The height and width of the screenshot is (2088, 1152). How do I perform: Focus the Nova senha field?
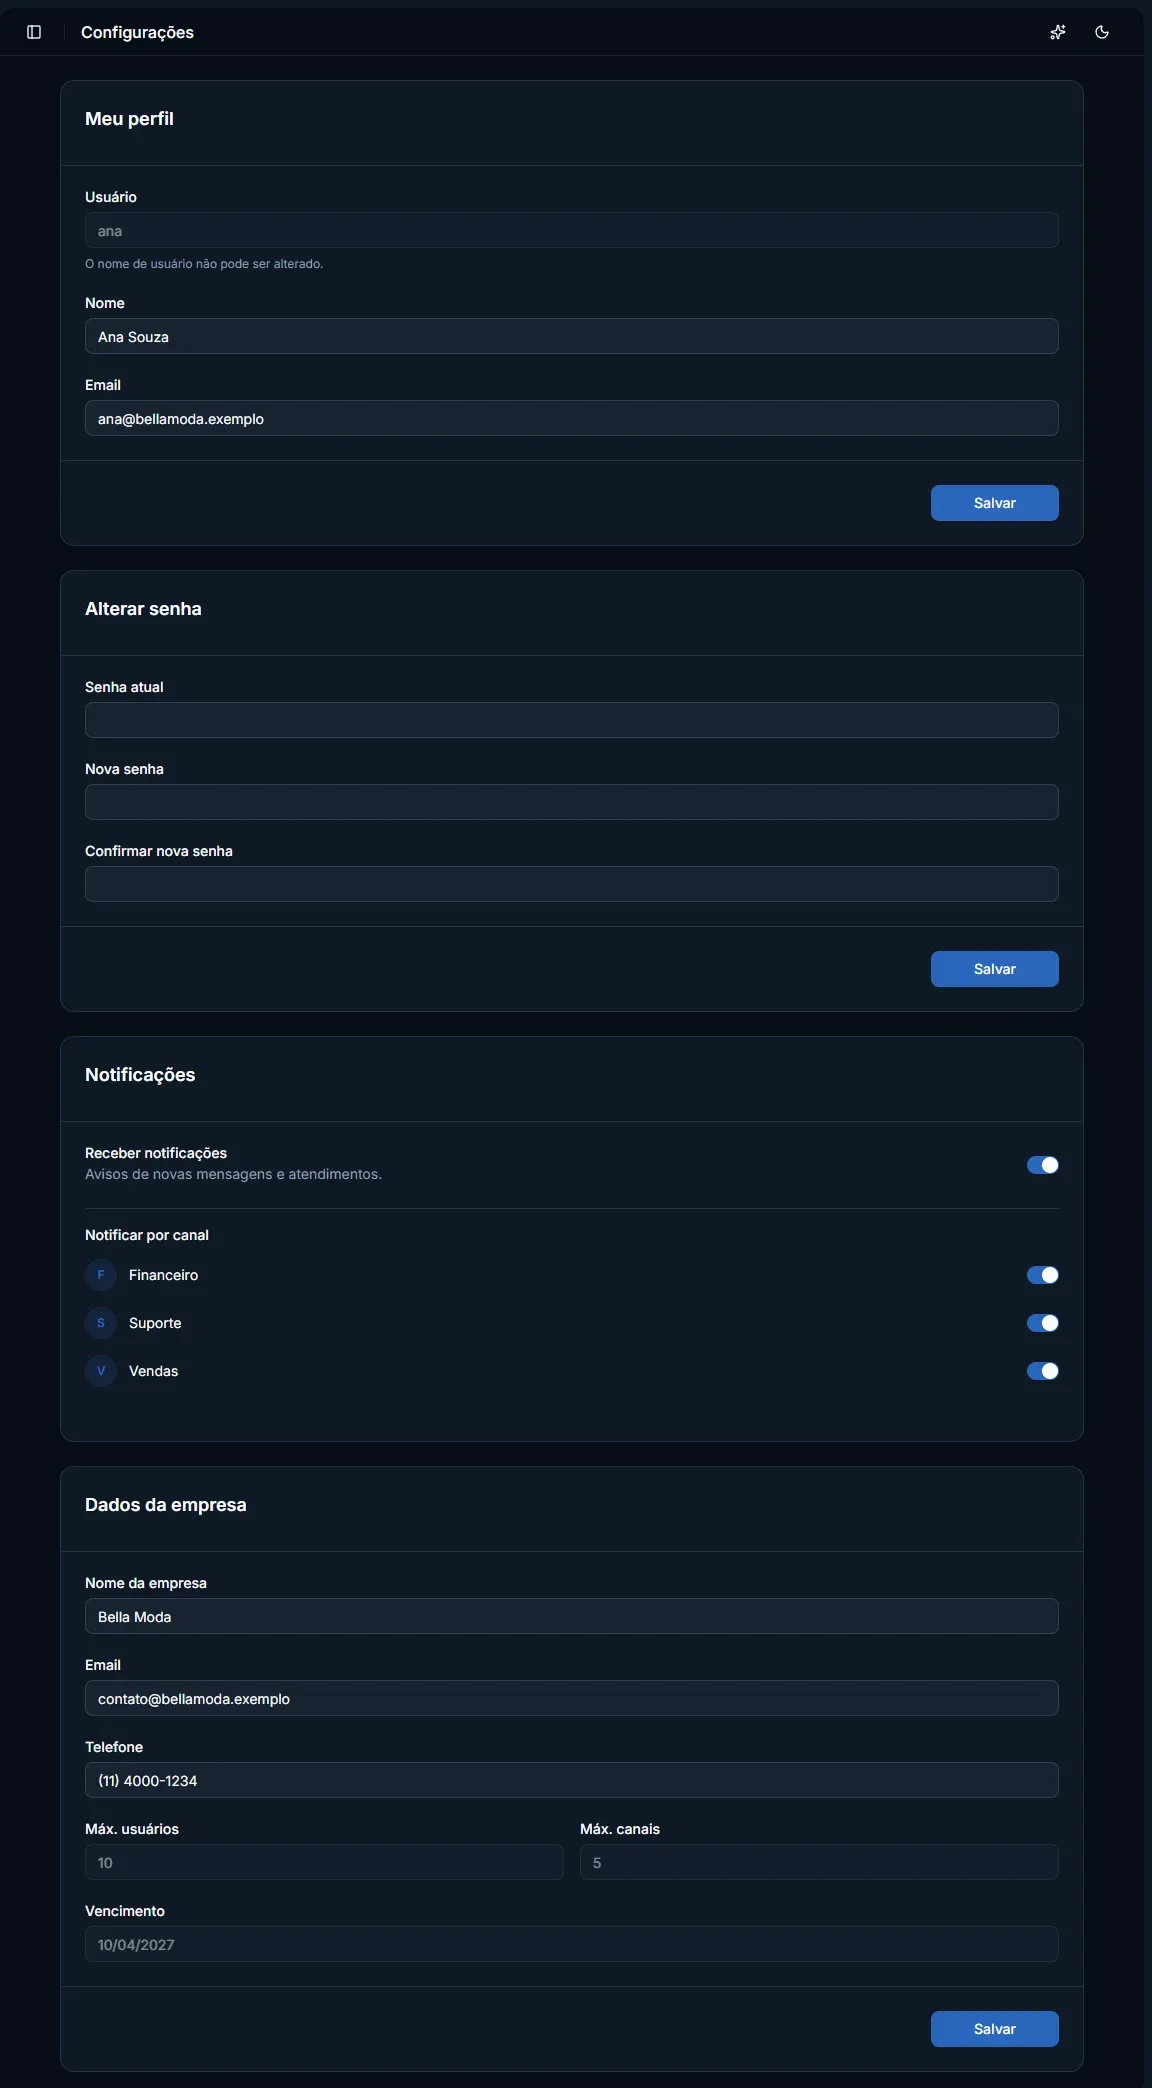(572, 802)
